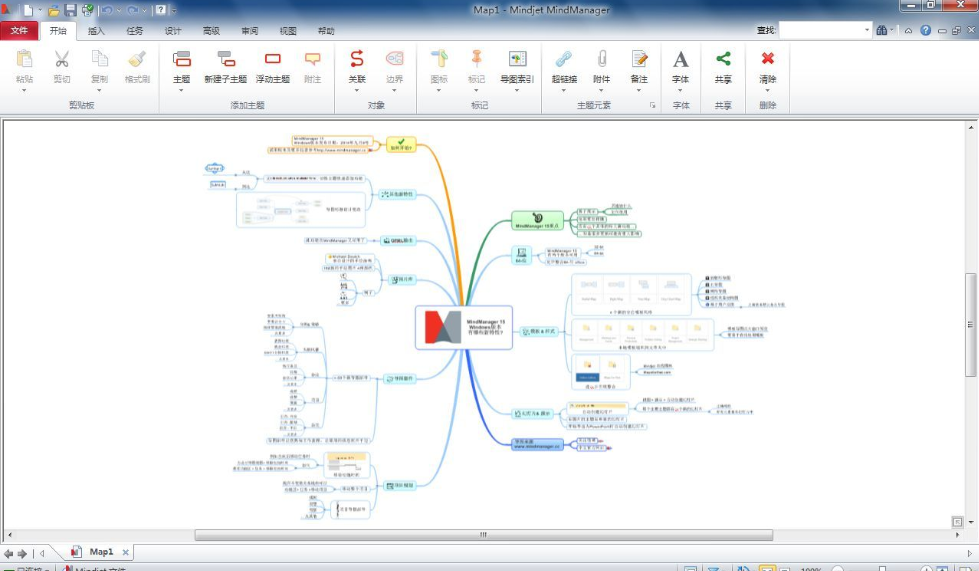Expand the 清除 clear dropdown arrow

[x=767, y=91]
